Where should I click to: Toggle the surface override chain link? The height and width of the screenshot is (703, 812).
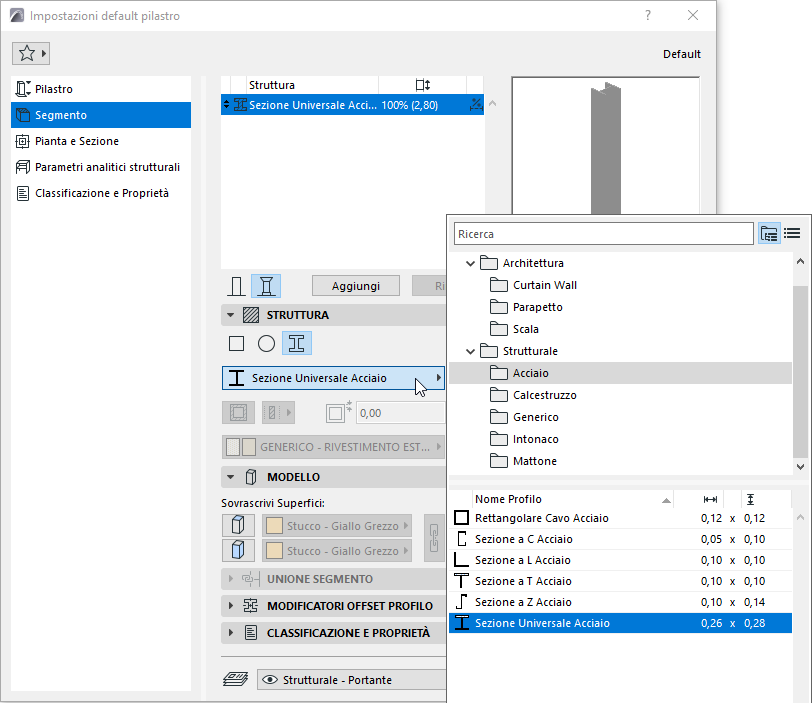(434, 538)
